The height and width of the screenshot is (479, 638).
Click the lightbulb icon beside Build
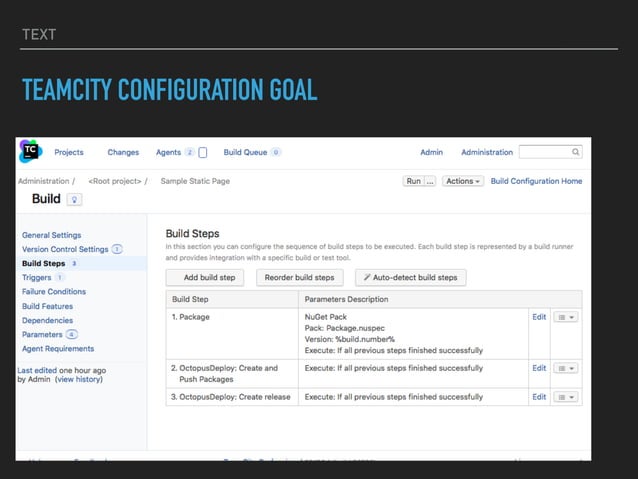(x=74, y=199)
